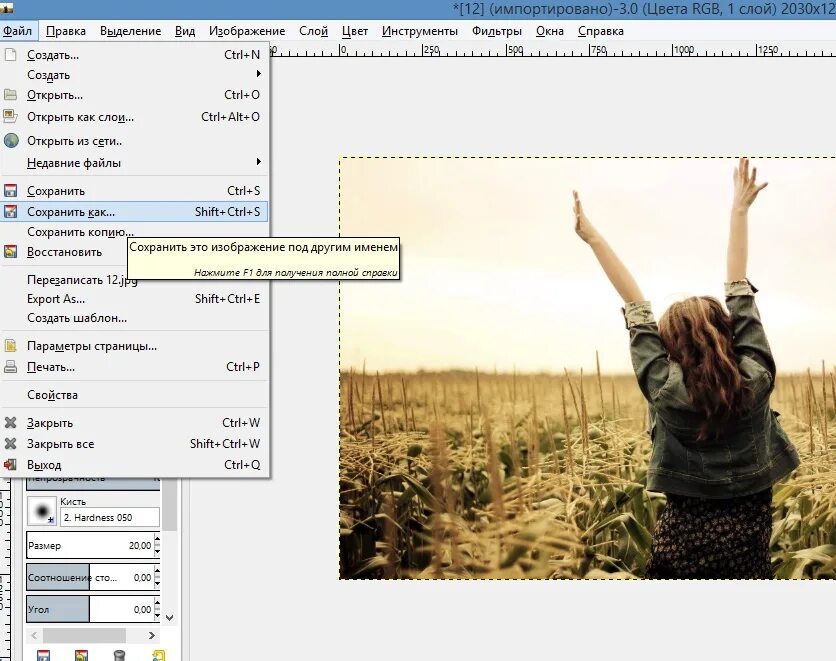This screenshot has width=836, height=661.
Task: Click tool options vertical scrollbar thumb
Action: click(170, 504)
